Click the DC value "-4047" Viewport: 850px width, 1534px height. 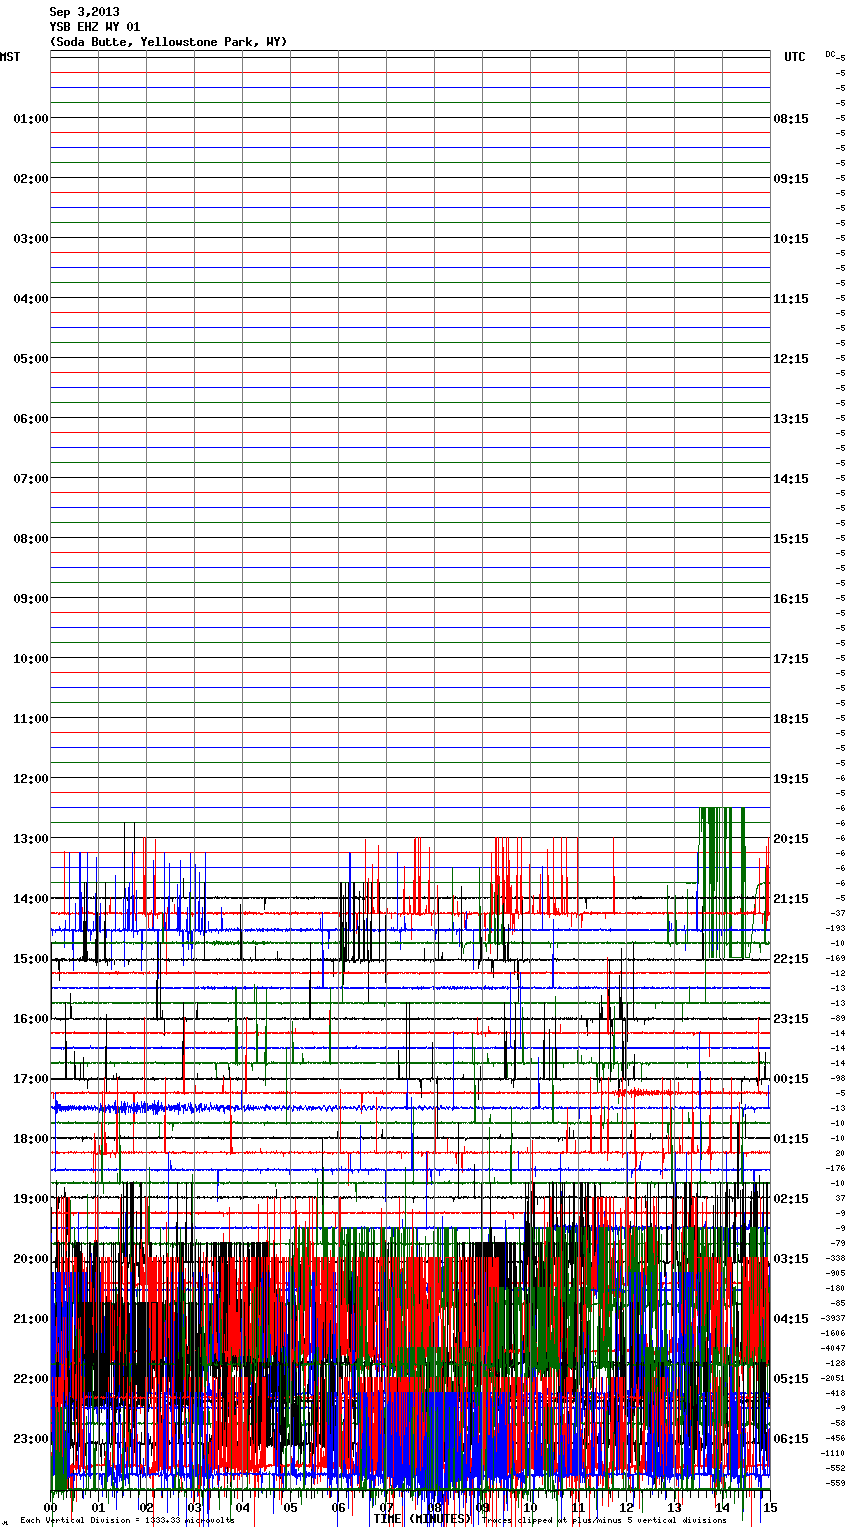(x=834, y=1348)
